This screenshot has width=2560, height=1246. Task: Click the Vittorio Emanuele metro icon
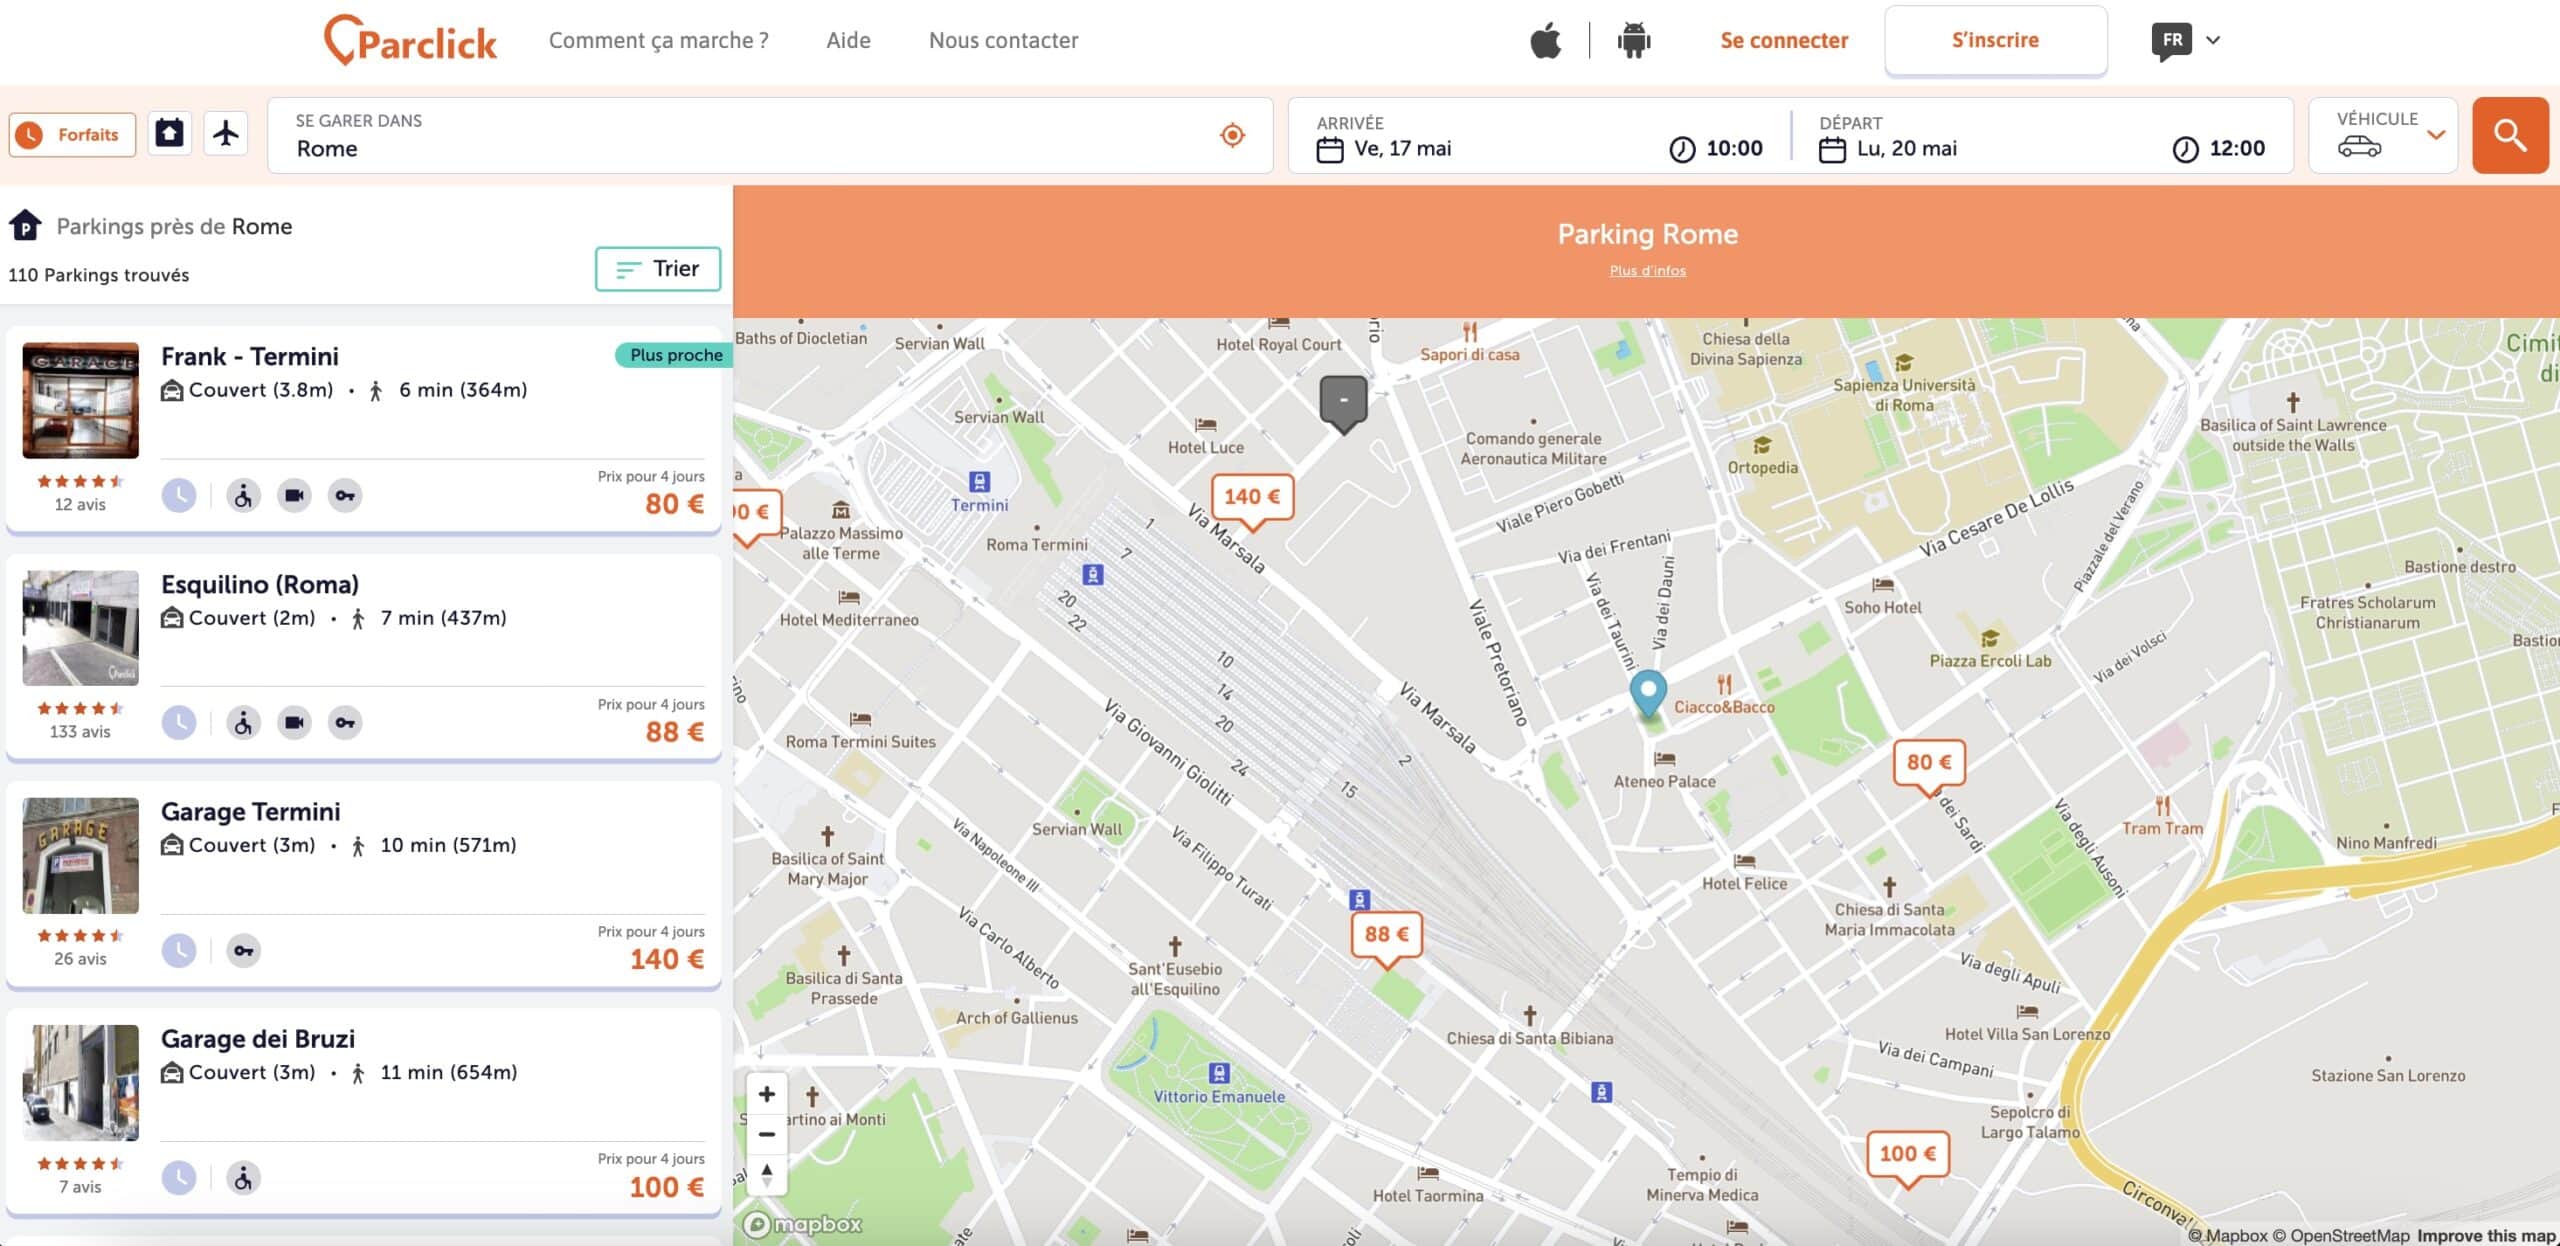click(1219, 1073)
